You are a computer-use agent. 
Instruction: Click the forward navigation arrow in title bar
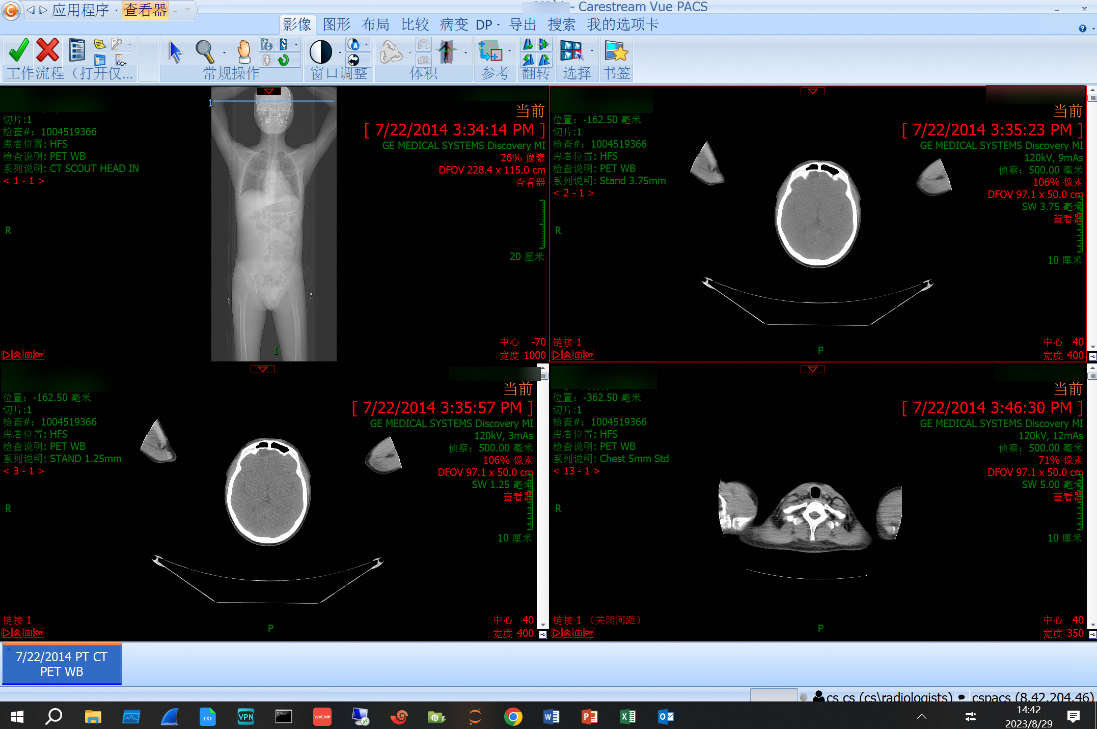point(43,10)
